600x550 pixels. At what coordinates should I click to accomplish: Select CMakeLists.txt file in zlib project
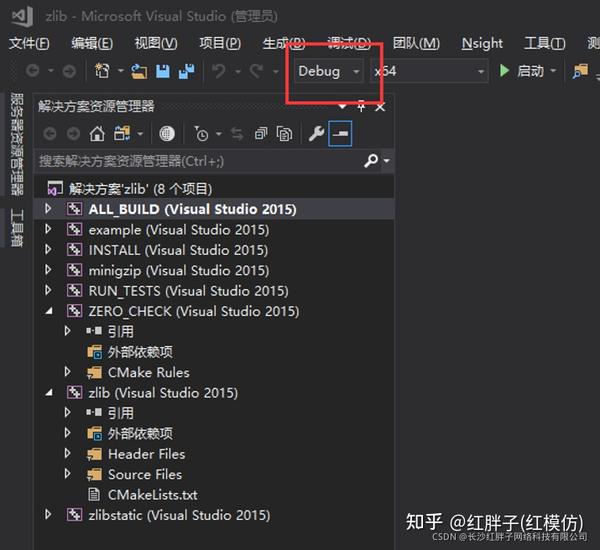[x=153, y=495]
